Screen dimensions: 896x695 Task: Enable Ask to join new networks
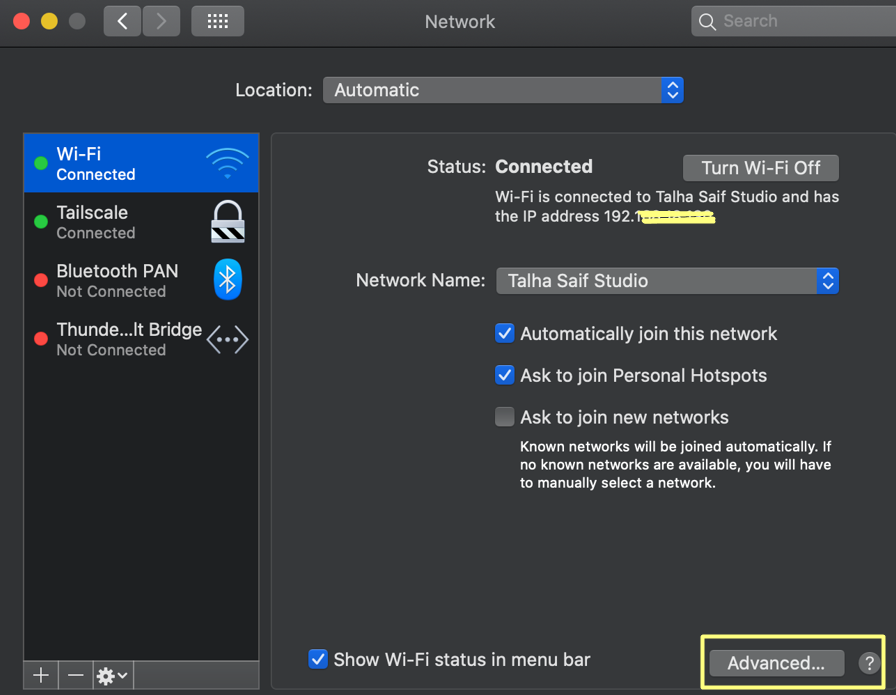[x=505, y=417]
